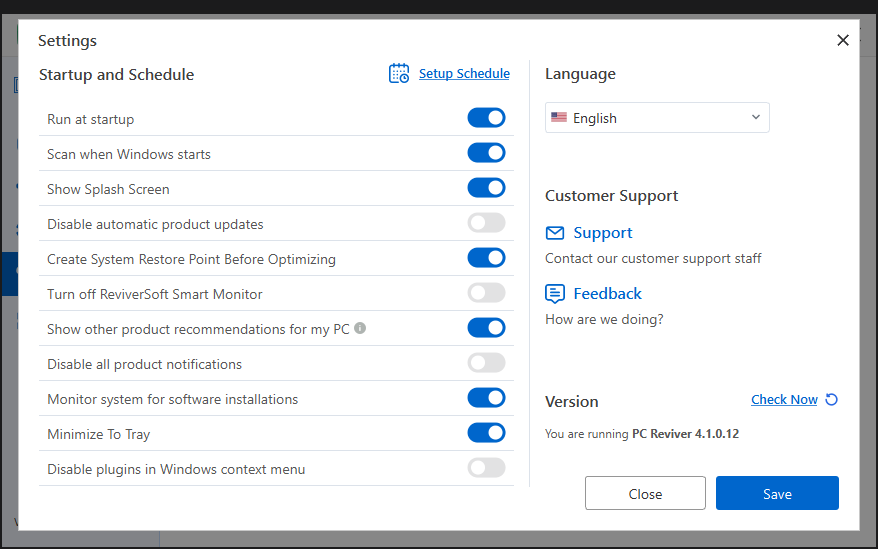
Task: Open the Setup Schedule link
Action: click(464, 73)
